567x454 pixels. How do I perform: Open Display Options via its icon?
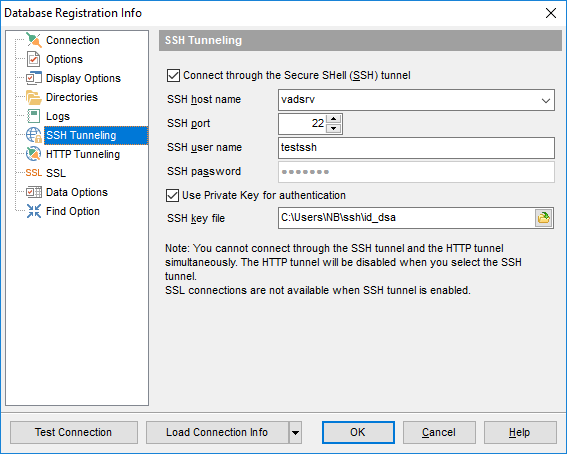pos(34,78)
